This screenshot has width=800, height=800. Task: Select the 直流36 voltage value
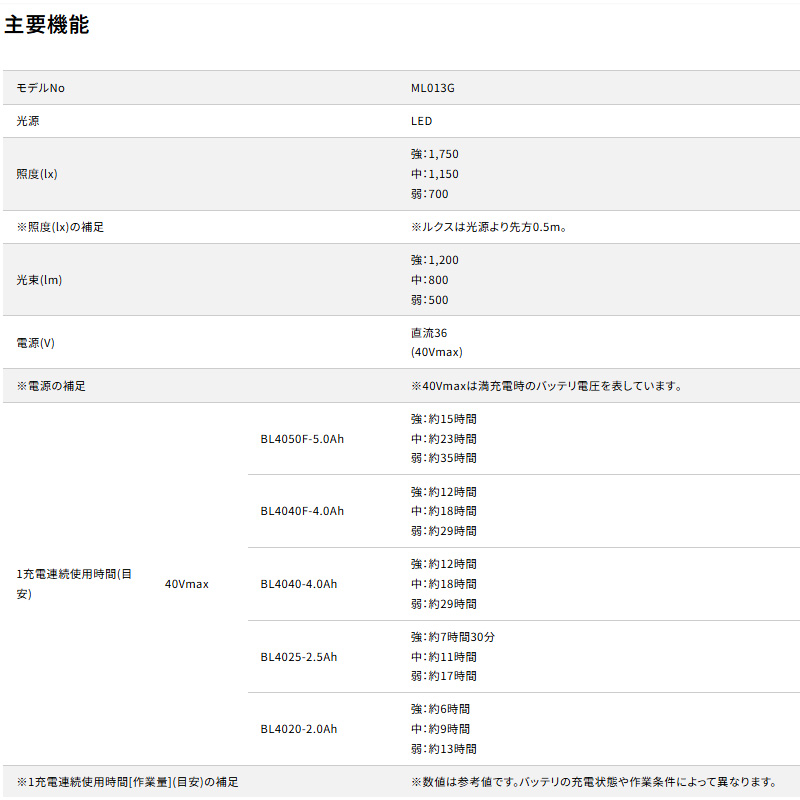[x=428, y=333]
